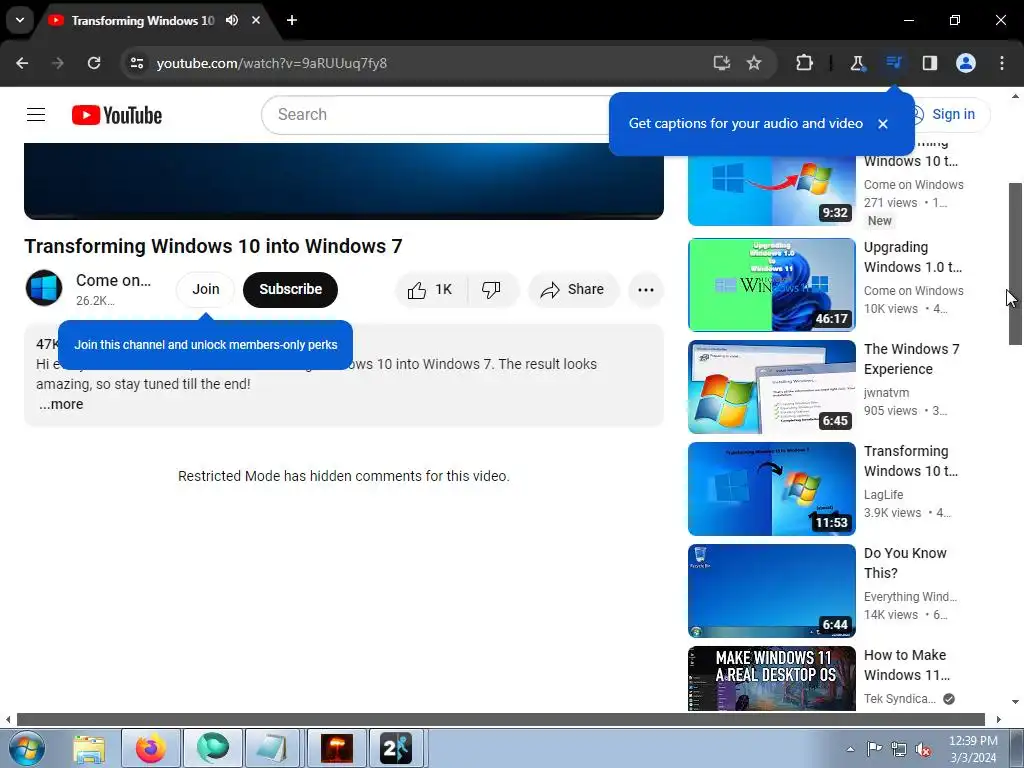
Task: Open the Action Center flag icon
Action: (x=874, y=749)
